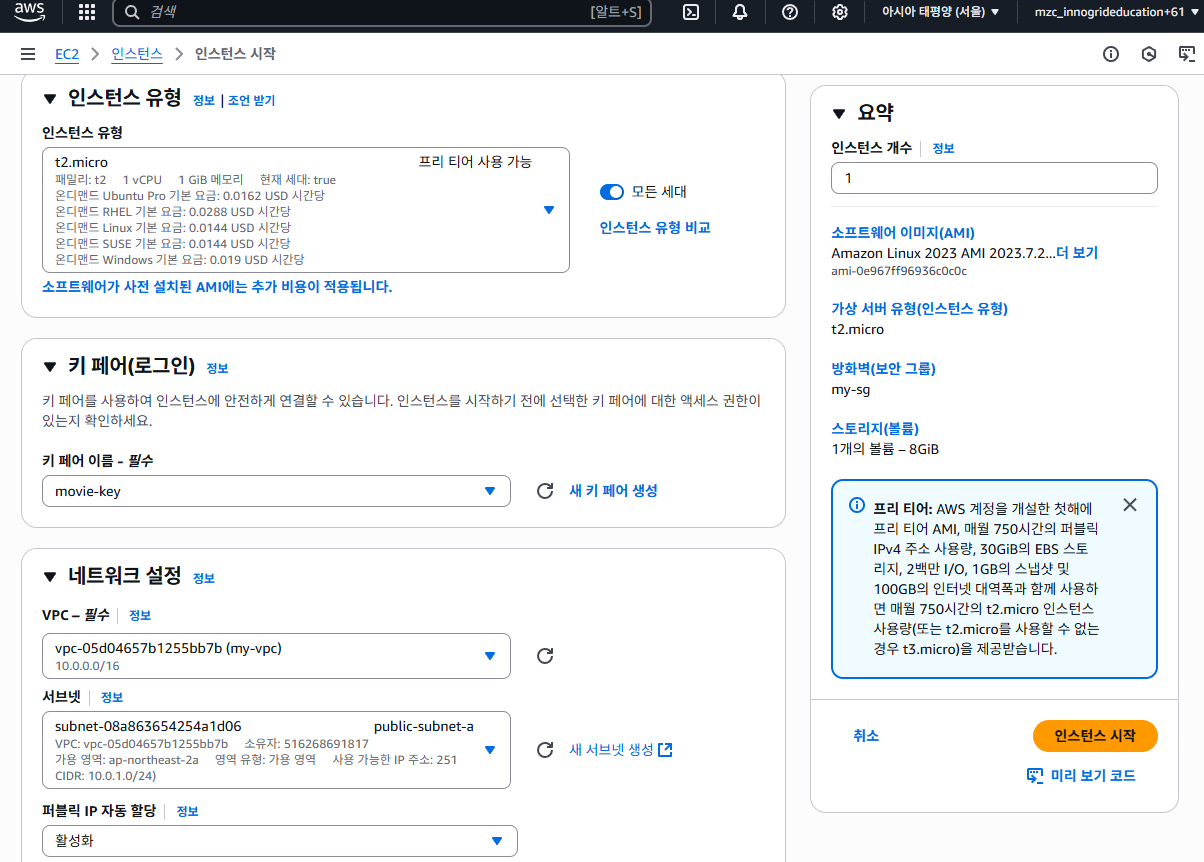1204x862 pixels.
Task: Click the info circle icon at top right
Action: point(1110,54)
